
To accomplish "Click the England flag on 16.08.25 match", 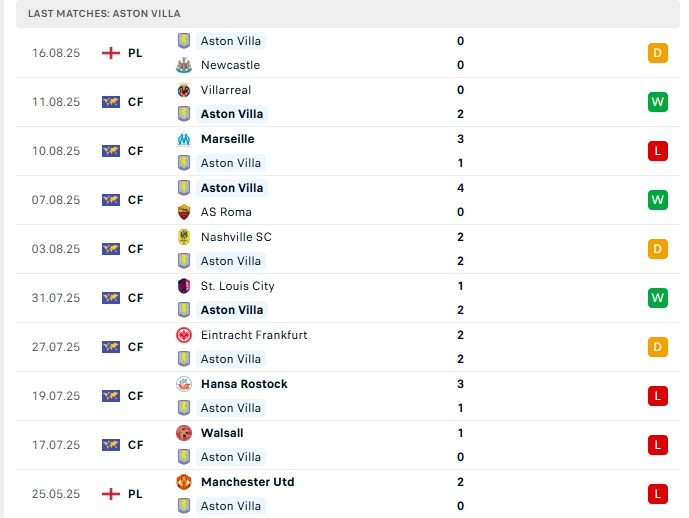I will pyautogui.click(x=110, y=53).
